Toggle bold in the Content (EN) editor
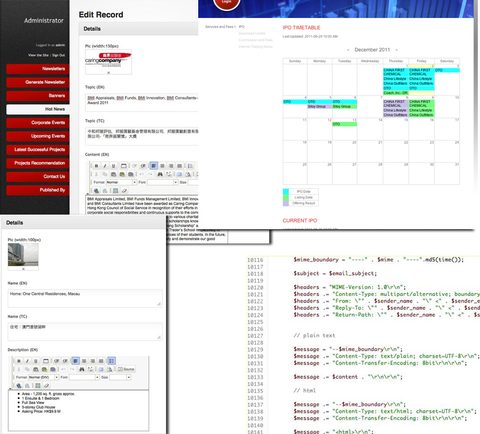This screenshot has height=434, width=480. click(x=96, y=166)
